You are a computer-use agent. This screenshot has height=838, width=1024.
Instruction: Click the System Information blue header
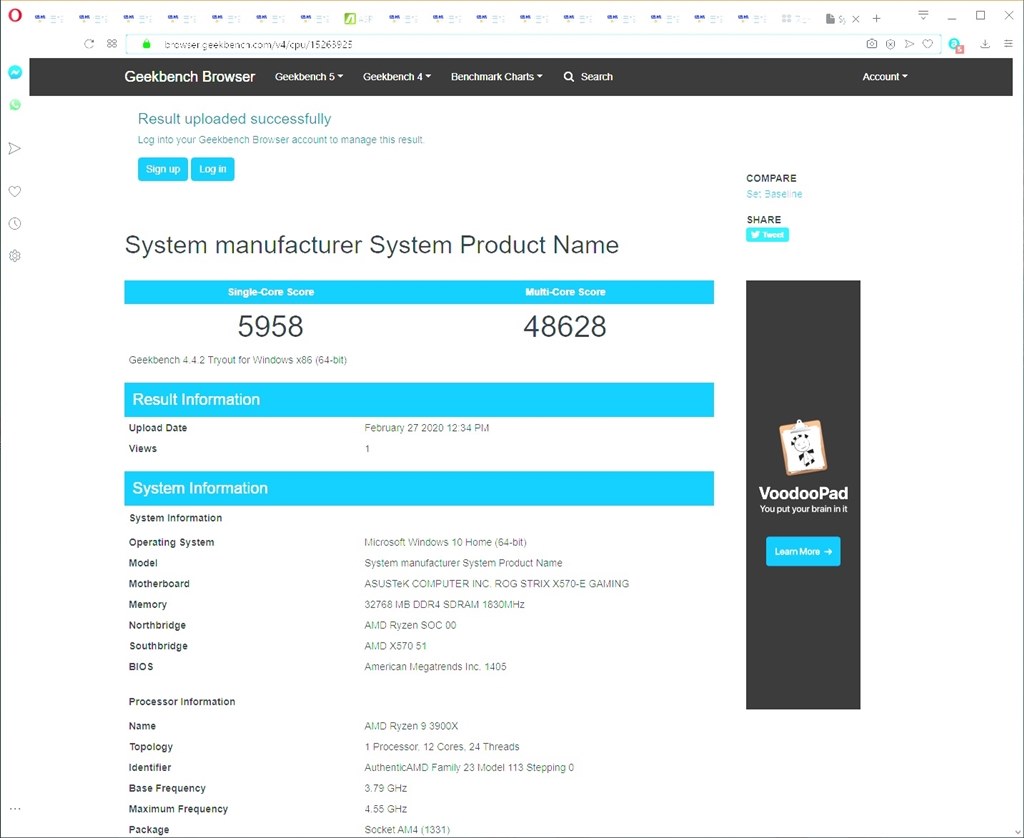click(419, 489)
